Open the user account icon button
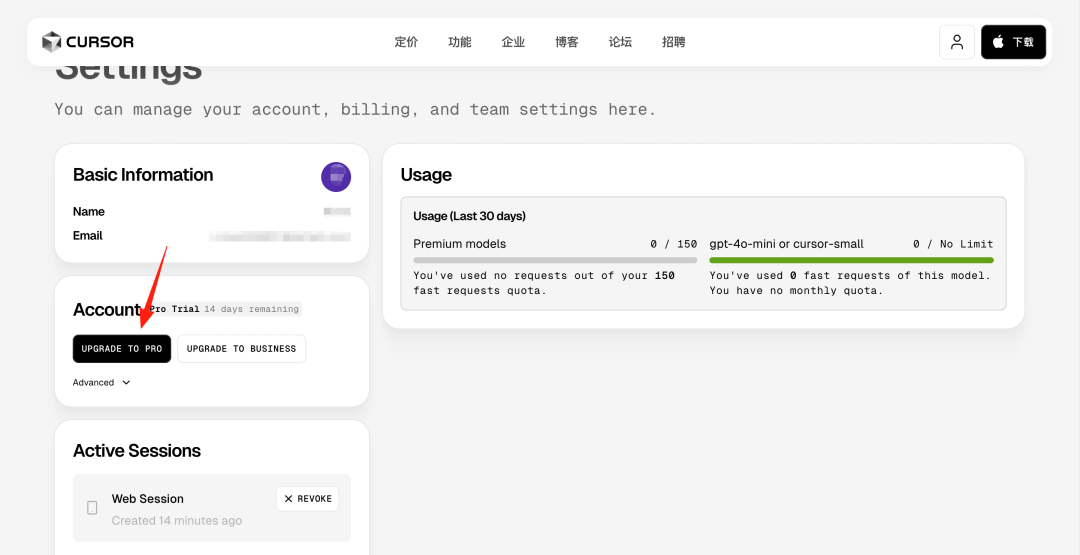Image resolution: width=1080 pixels, height=555 pixels. [x=957, y=42]
